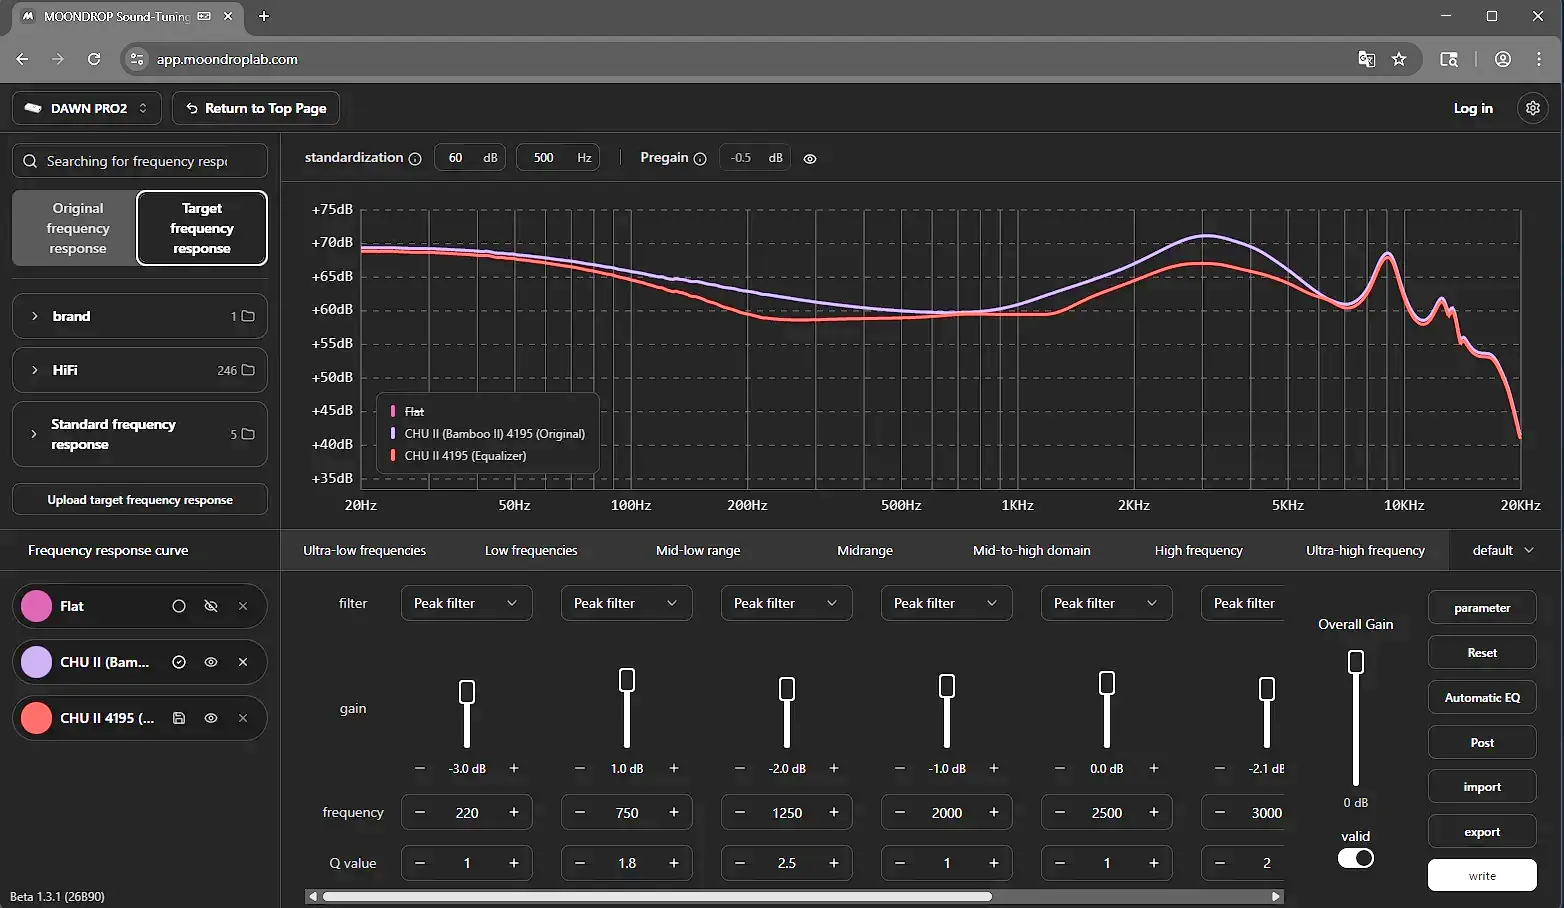Remove the CHU II (Bamboo) curve
Image resolution: width=1564 pixels, height=908 pixels.
coord(243,662)
